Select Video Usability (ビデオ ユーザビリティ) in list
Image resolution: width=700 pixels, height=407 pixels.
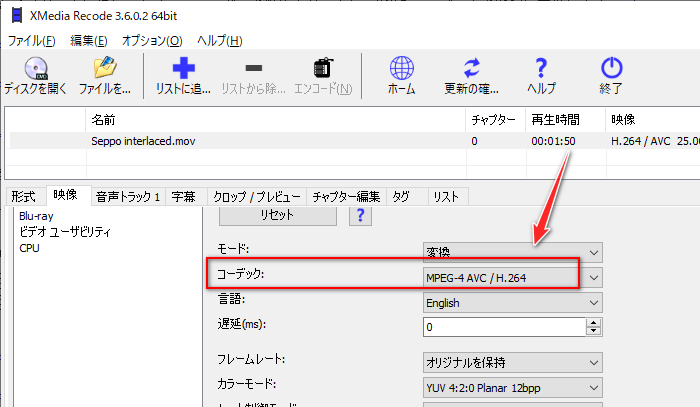pos(65,232)
